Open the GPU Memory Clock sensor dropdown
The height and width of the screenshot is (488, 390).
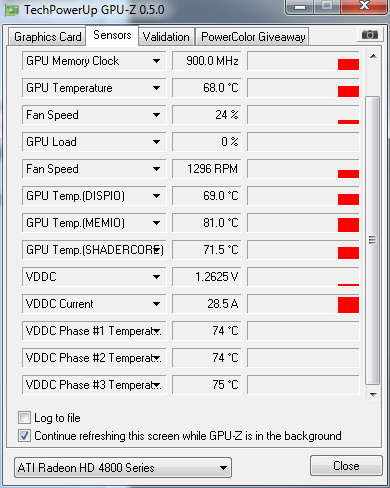[156, 61]
